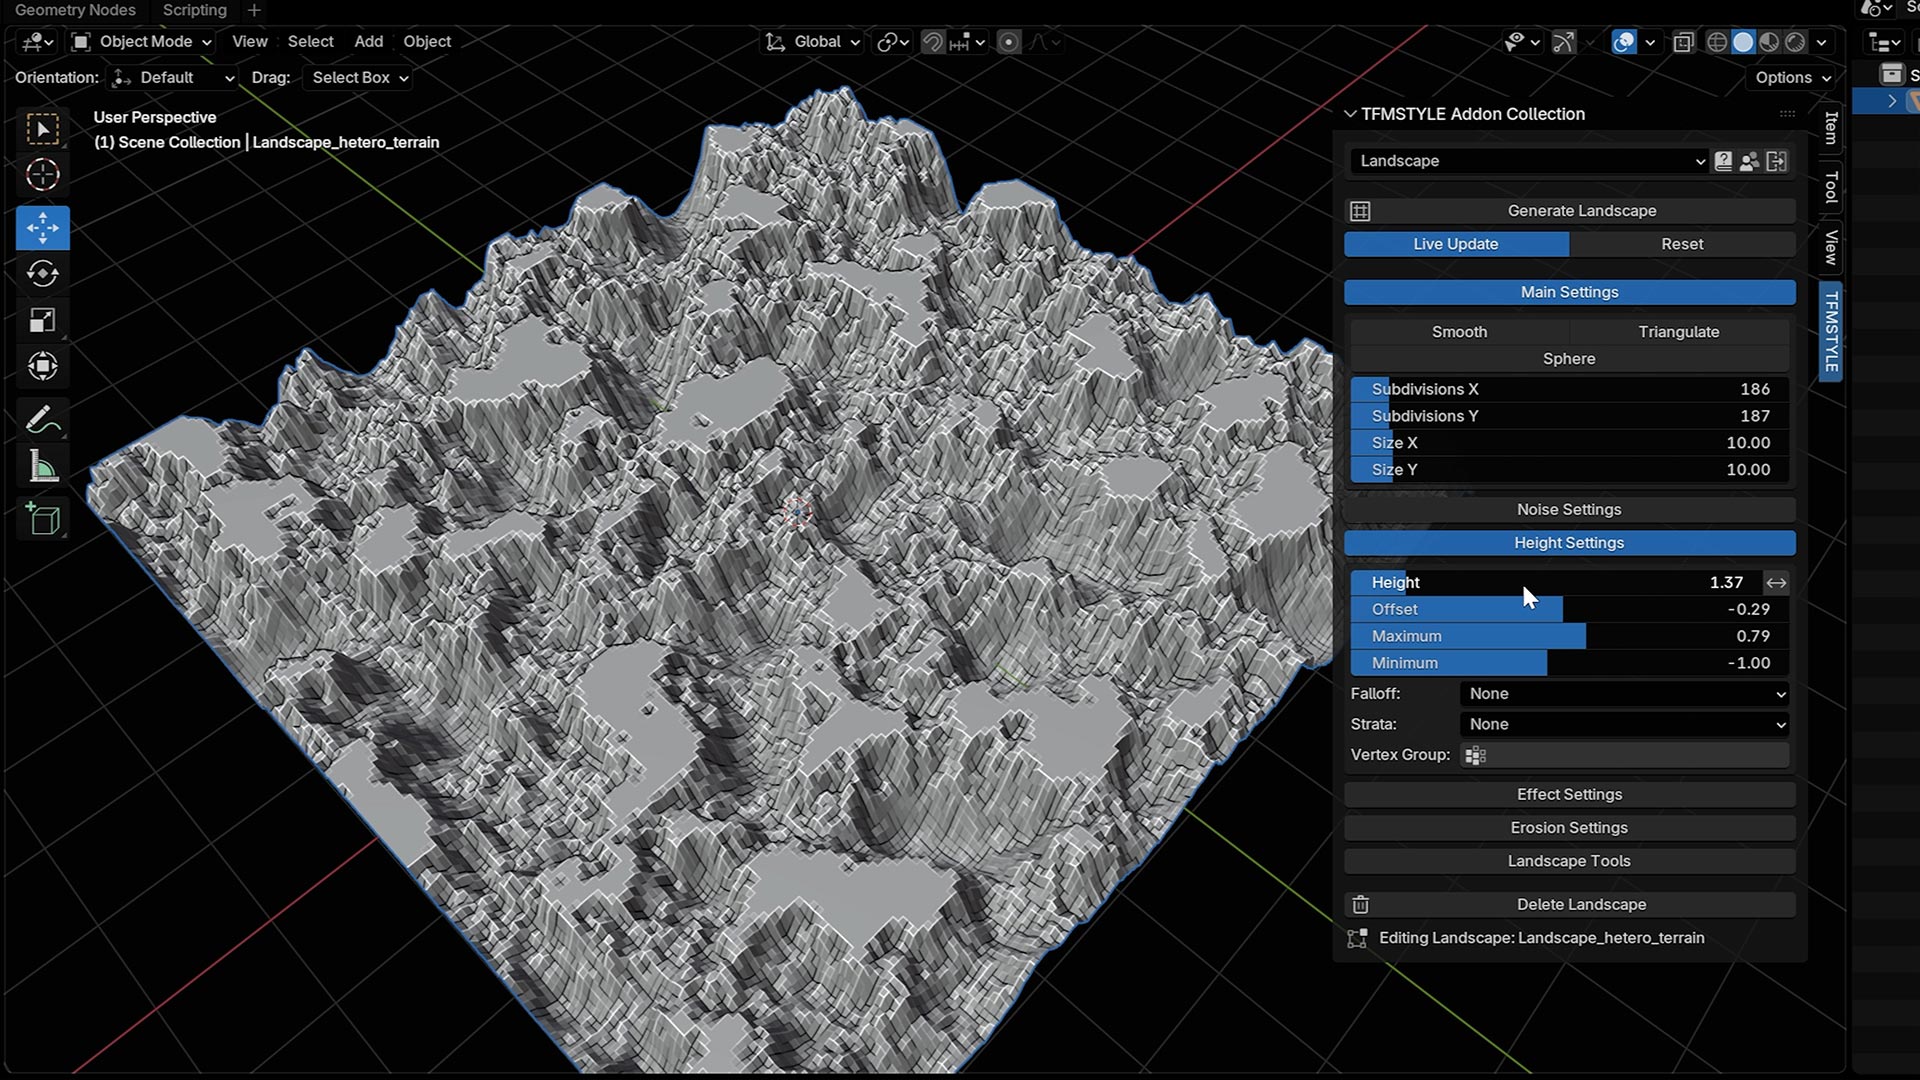Select the Cursor tool in left toolbar
1920x1080 pixels.
[42, 175]
